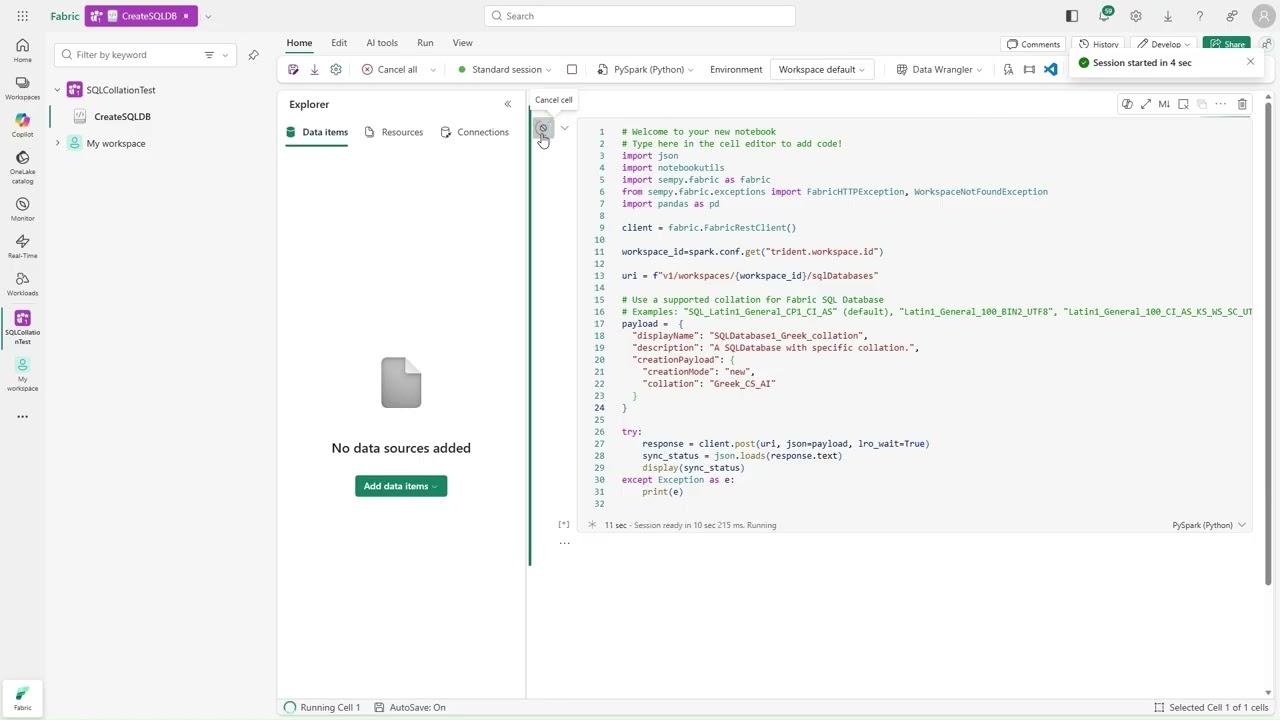
Task: Click the stop session square icon
Action: click(x=572, y=69)
